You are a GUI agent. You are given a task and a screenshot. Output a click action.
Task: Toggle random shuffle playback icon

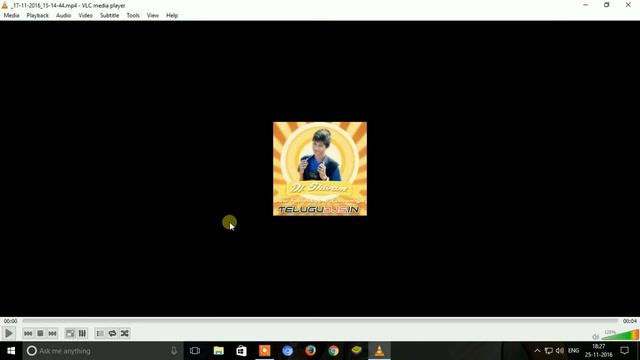tap(124, 333)
